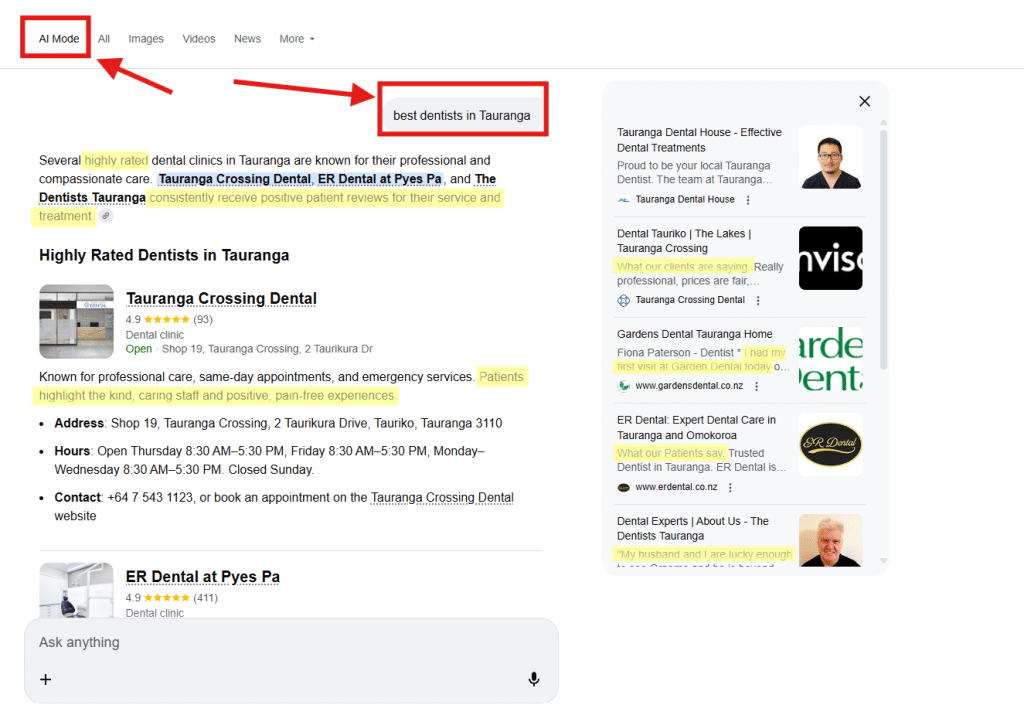Open Dental Tauriko | The Lakes source
Image resolution: width=1024 pixels, height=705 pixels.
coord(684,241)
